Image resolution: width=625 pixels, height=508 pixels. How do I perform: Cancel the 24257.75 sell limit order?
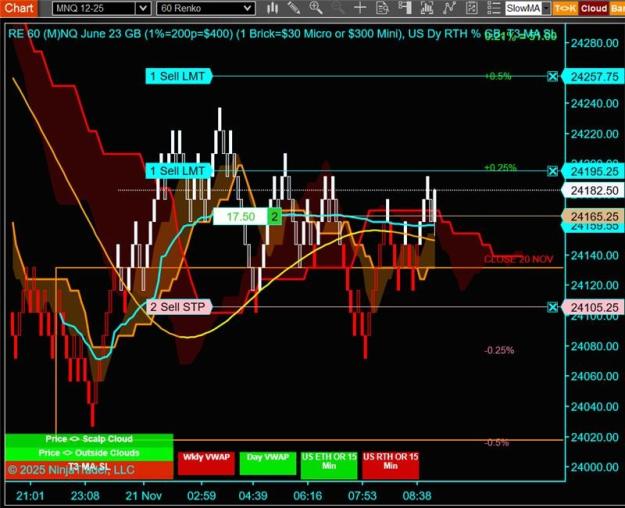coord(552,76)
